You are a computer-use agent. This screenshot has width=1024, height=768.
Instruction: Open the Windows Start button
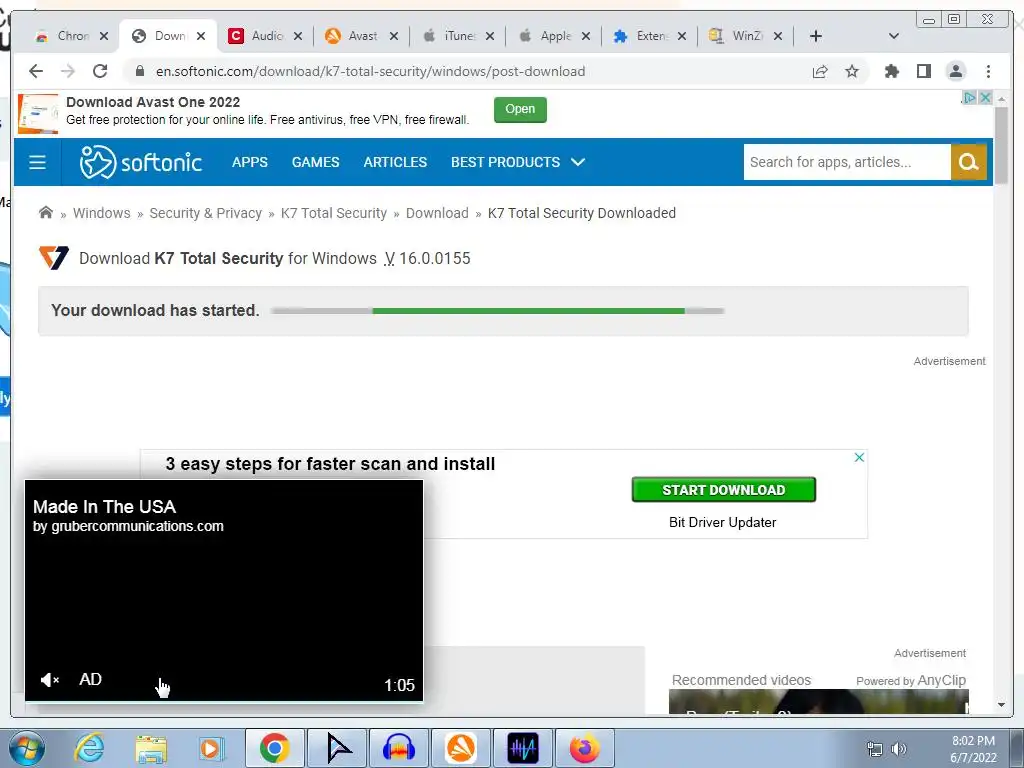pos(26,748)
